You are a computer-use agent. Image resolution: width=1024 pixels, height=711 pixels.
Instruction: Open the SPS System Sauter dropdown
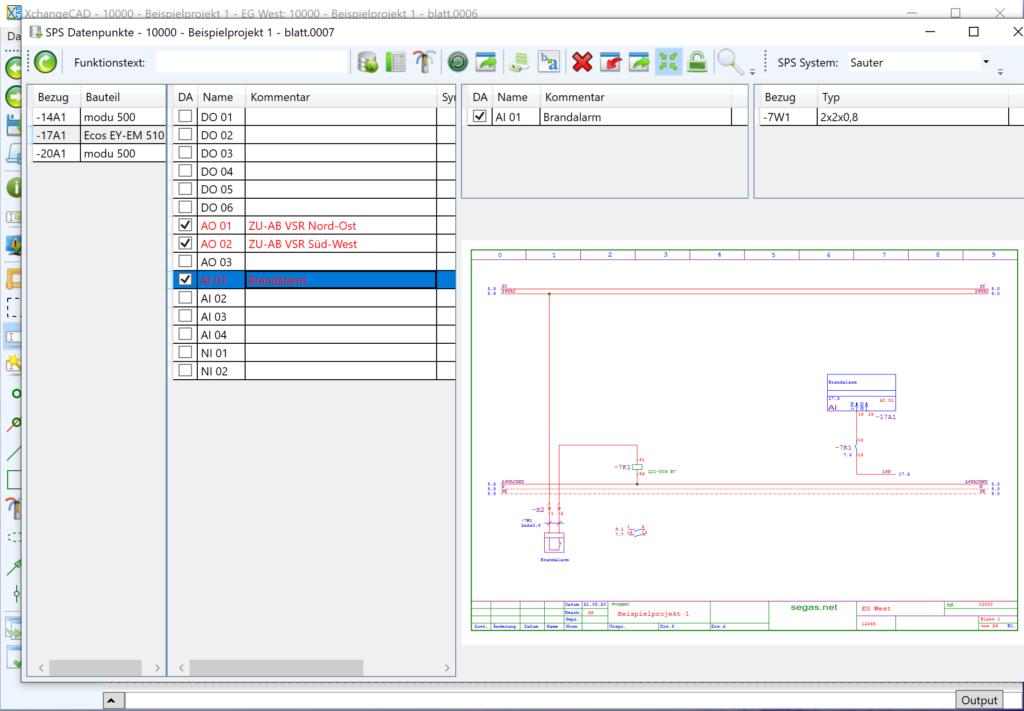coord(984,62)
